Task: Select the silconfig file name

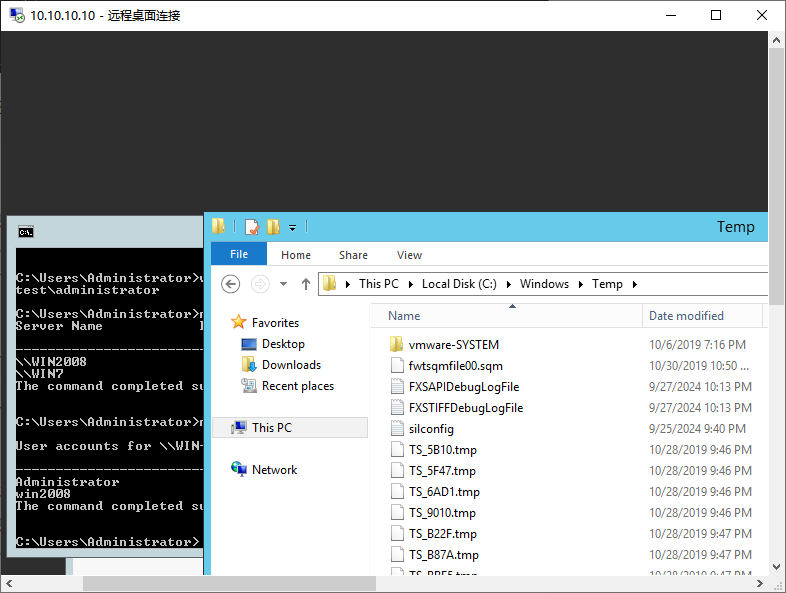Action: coord(431,429)
